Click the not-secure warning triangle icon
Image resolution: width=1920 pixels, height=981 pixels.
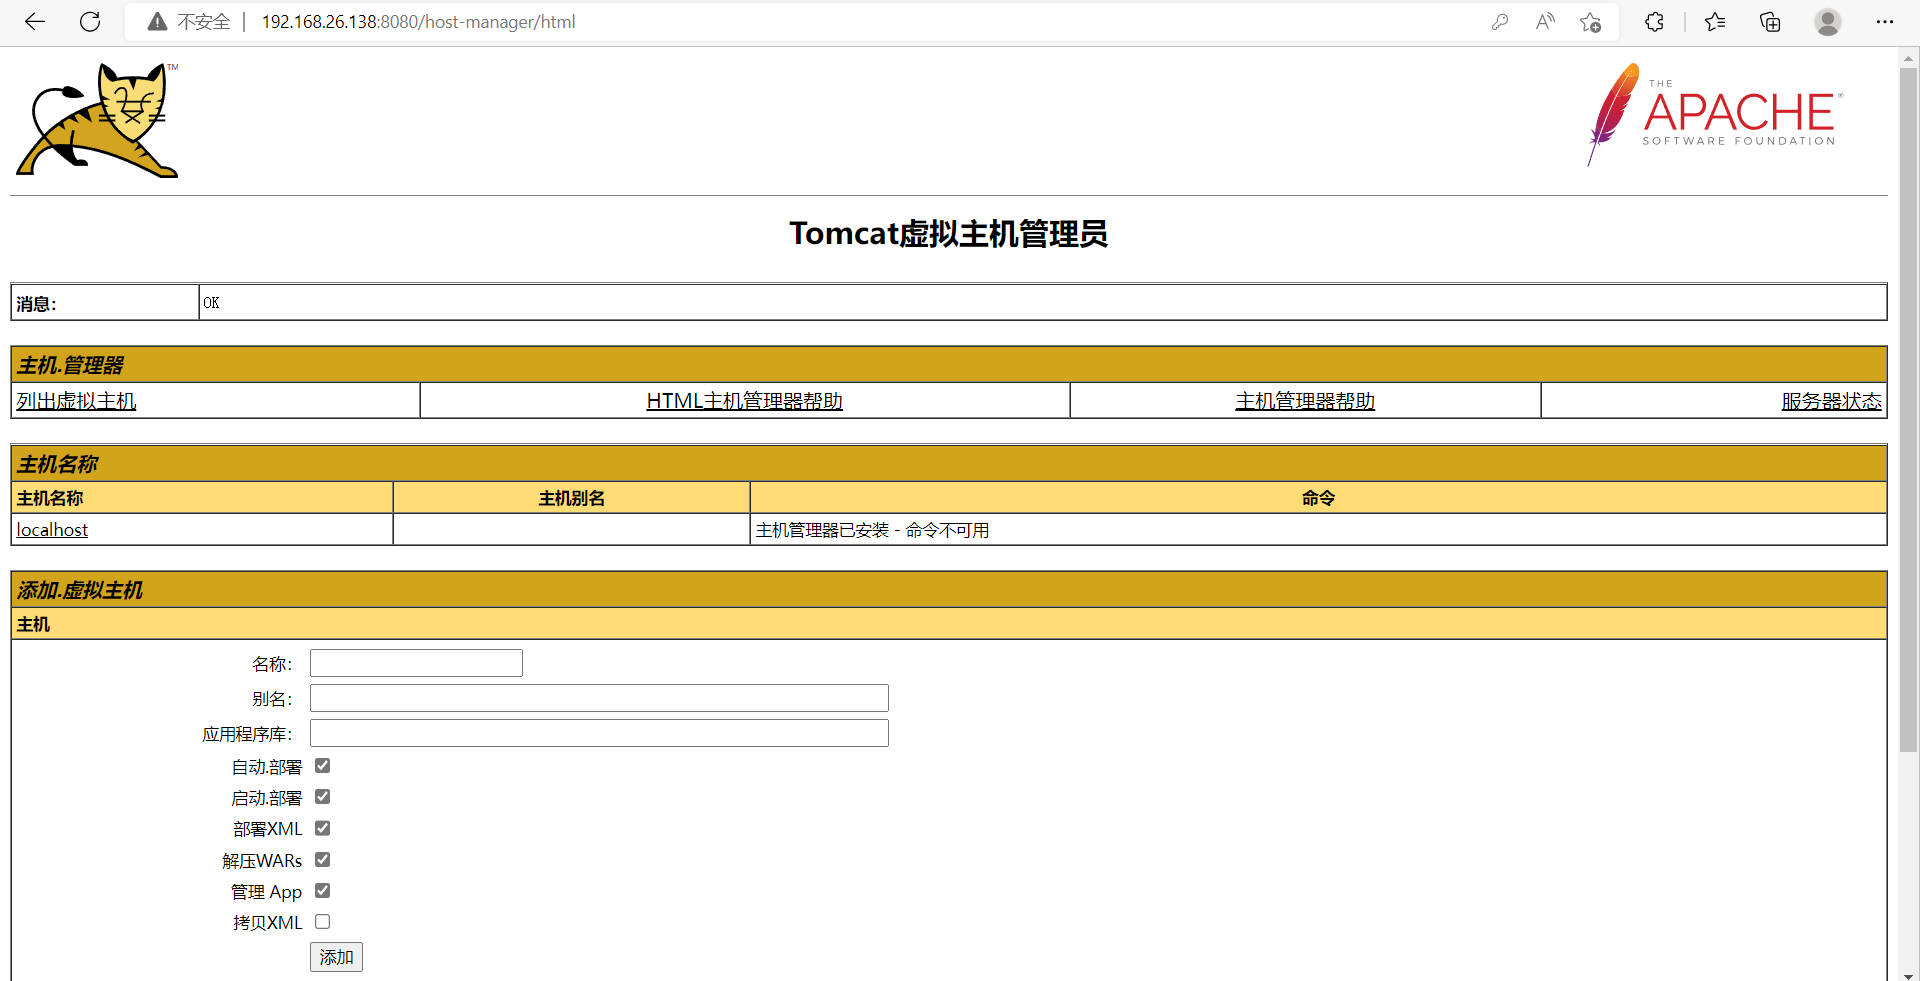(x=157, y=22)
